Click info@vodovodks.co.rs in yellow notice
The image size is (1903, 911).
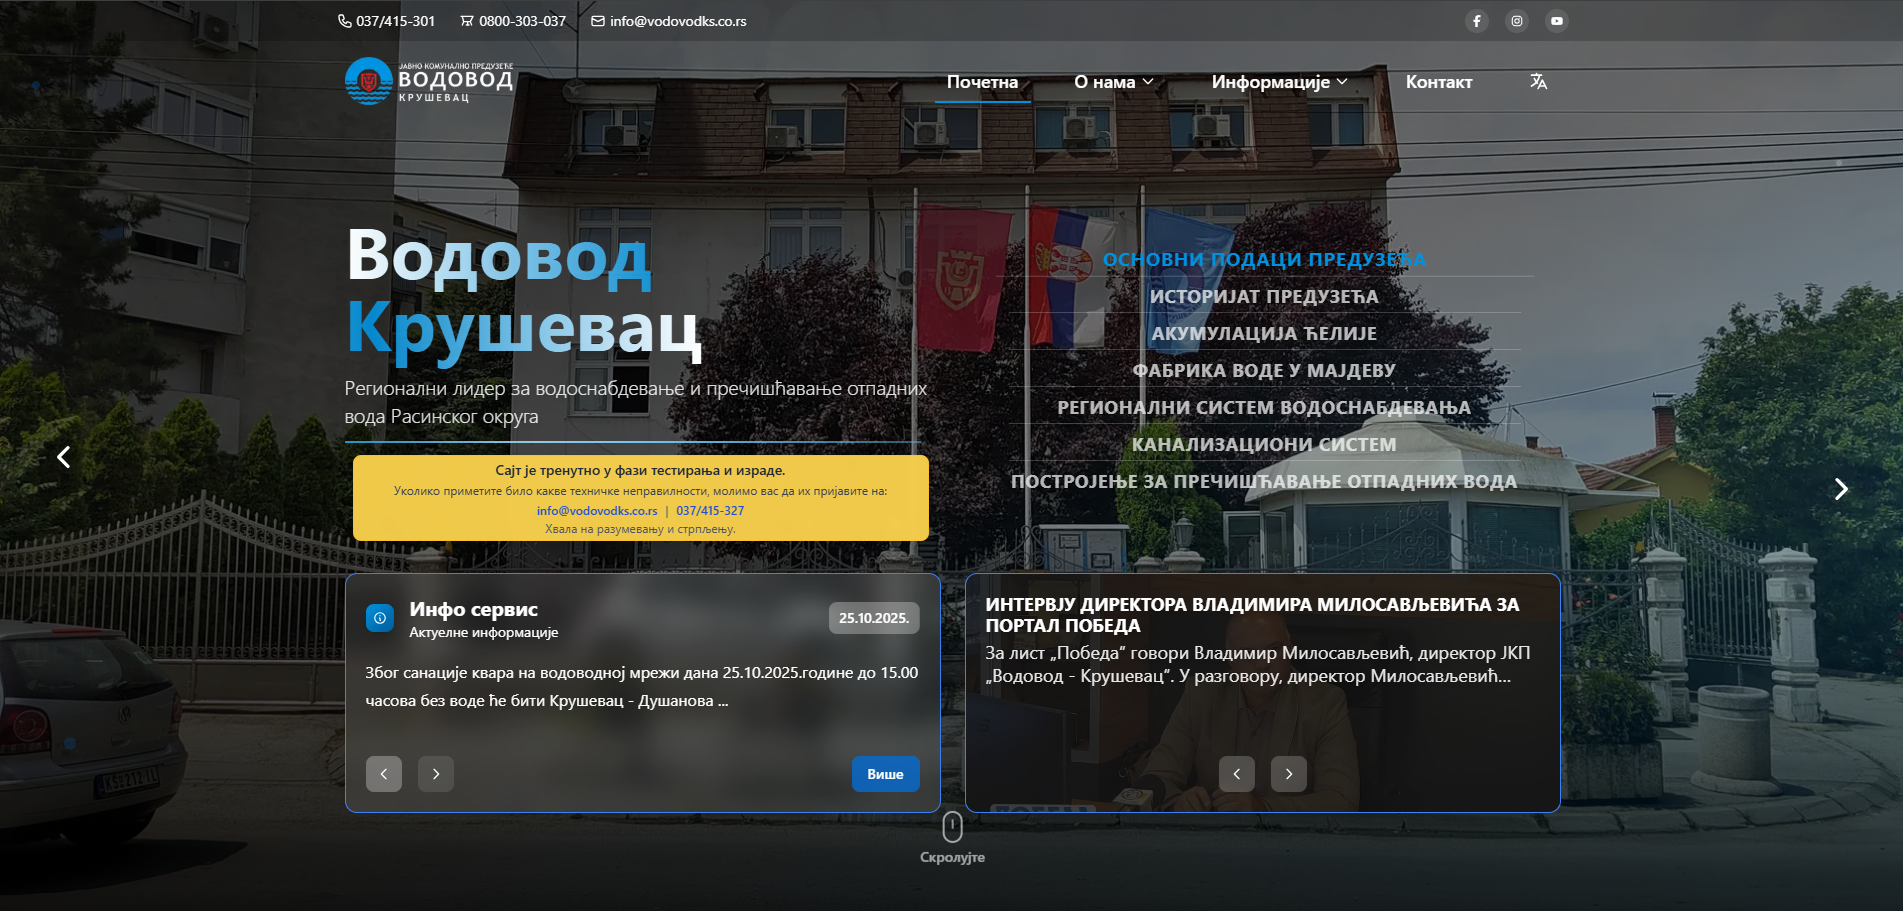pyautogui.click(x=597, y=511)
